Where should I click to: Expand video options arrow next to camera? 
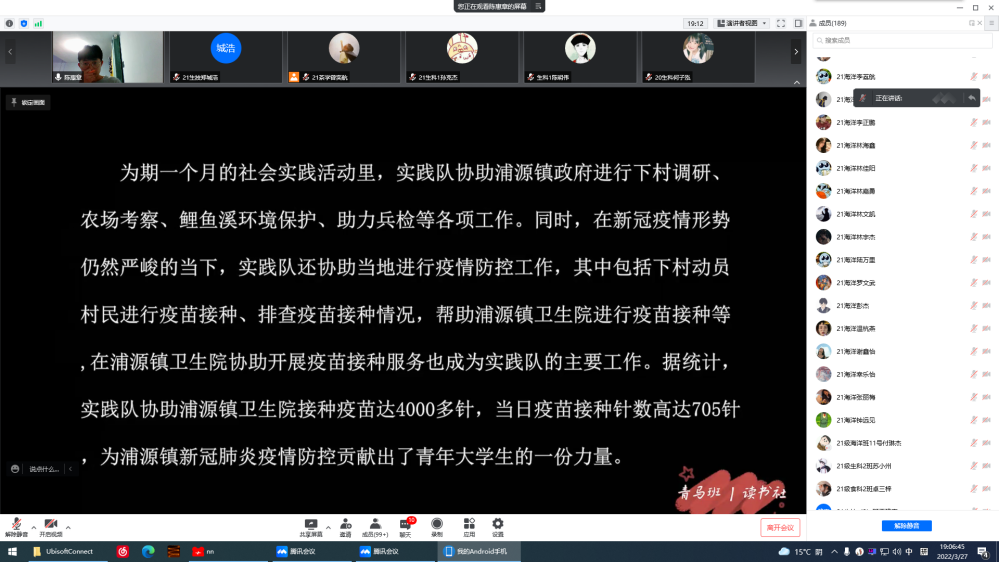(69, 526)
